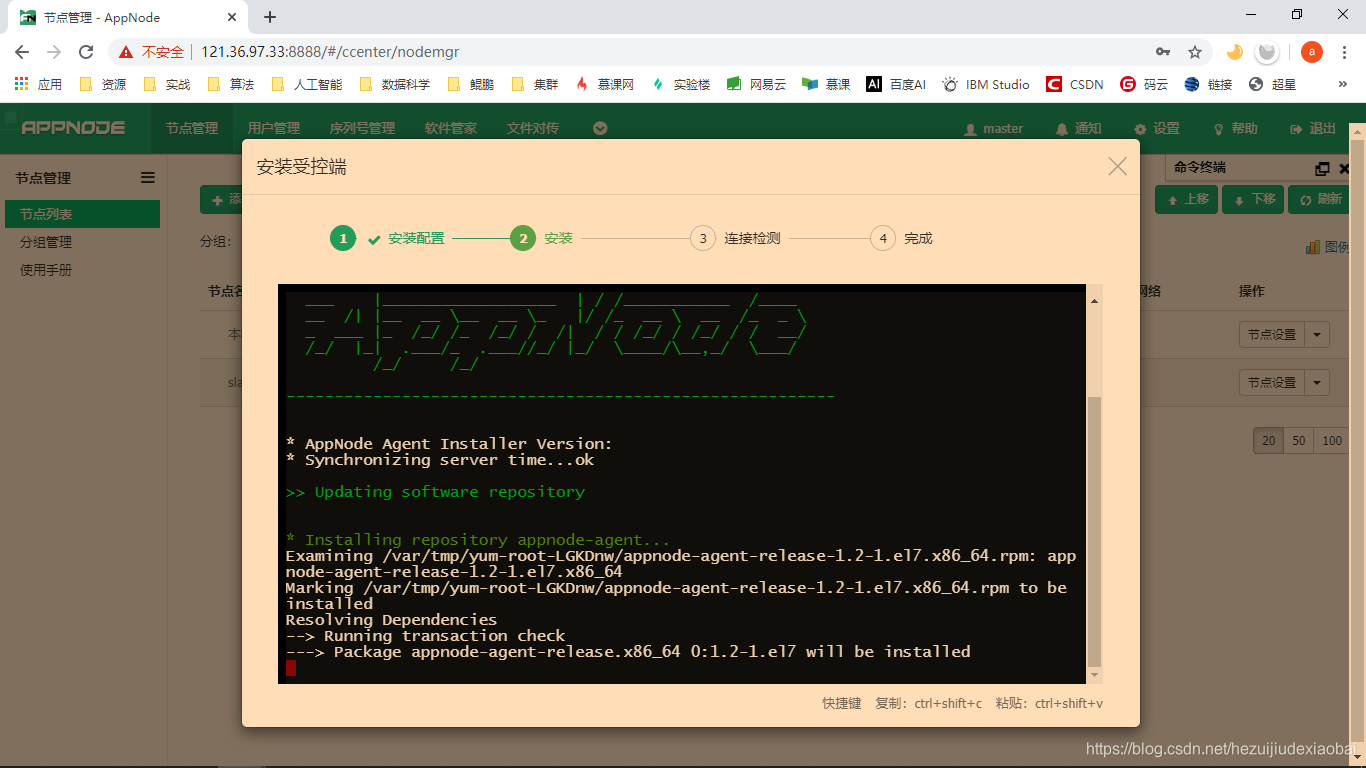The height and width of the screenshot is (768, 1366).
Task: Restore the 命令终端 panel window icon
Action: 1322,169
